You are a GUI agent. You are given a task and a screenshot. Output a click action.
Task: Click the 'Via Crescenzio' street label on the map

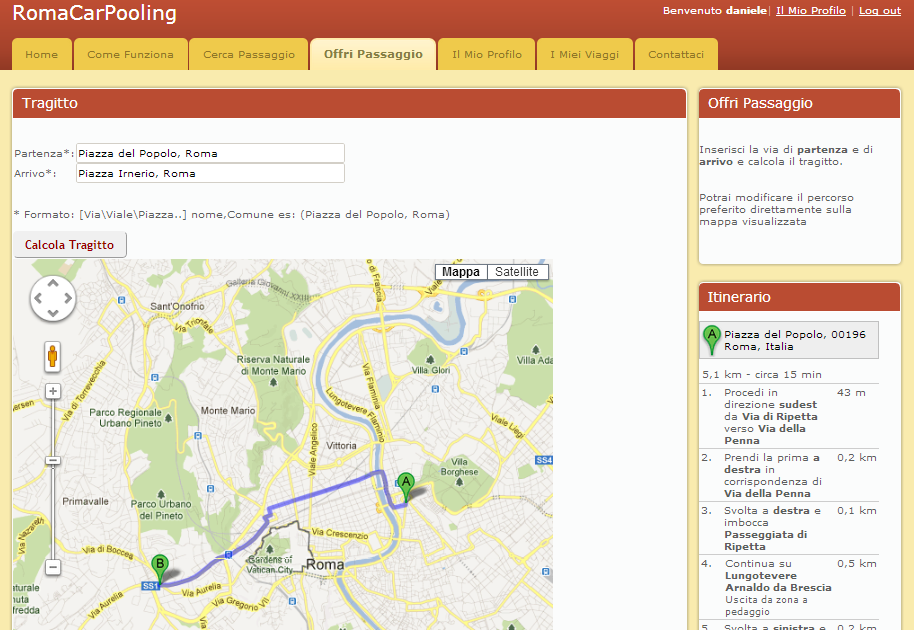point(340,533)
